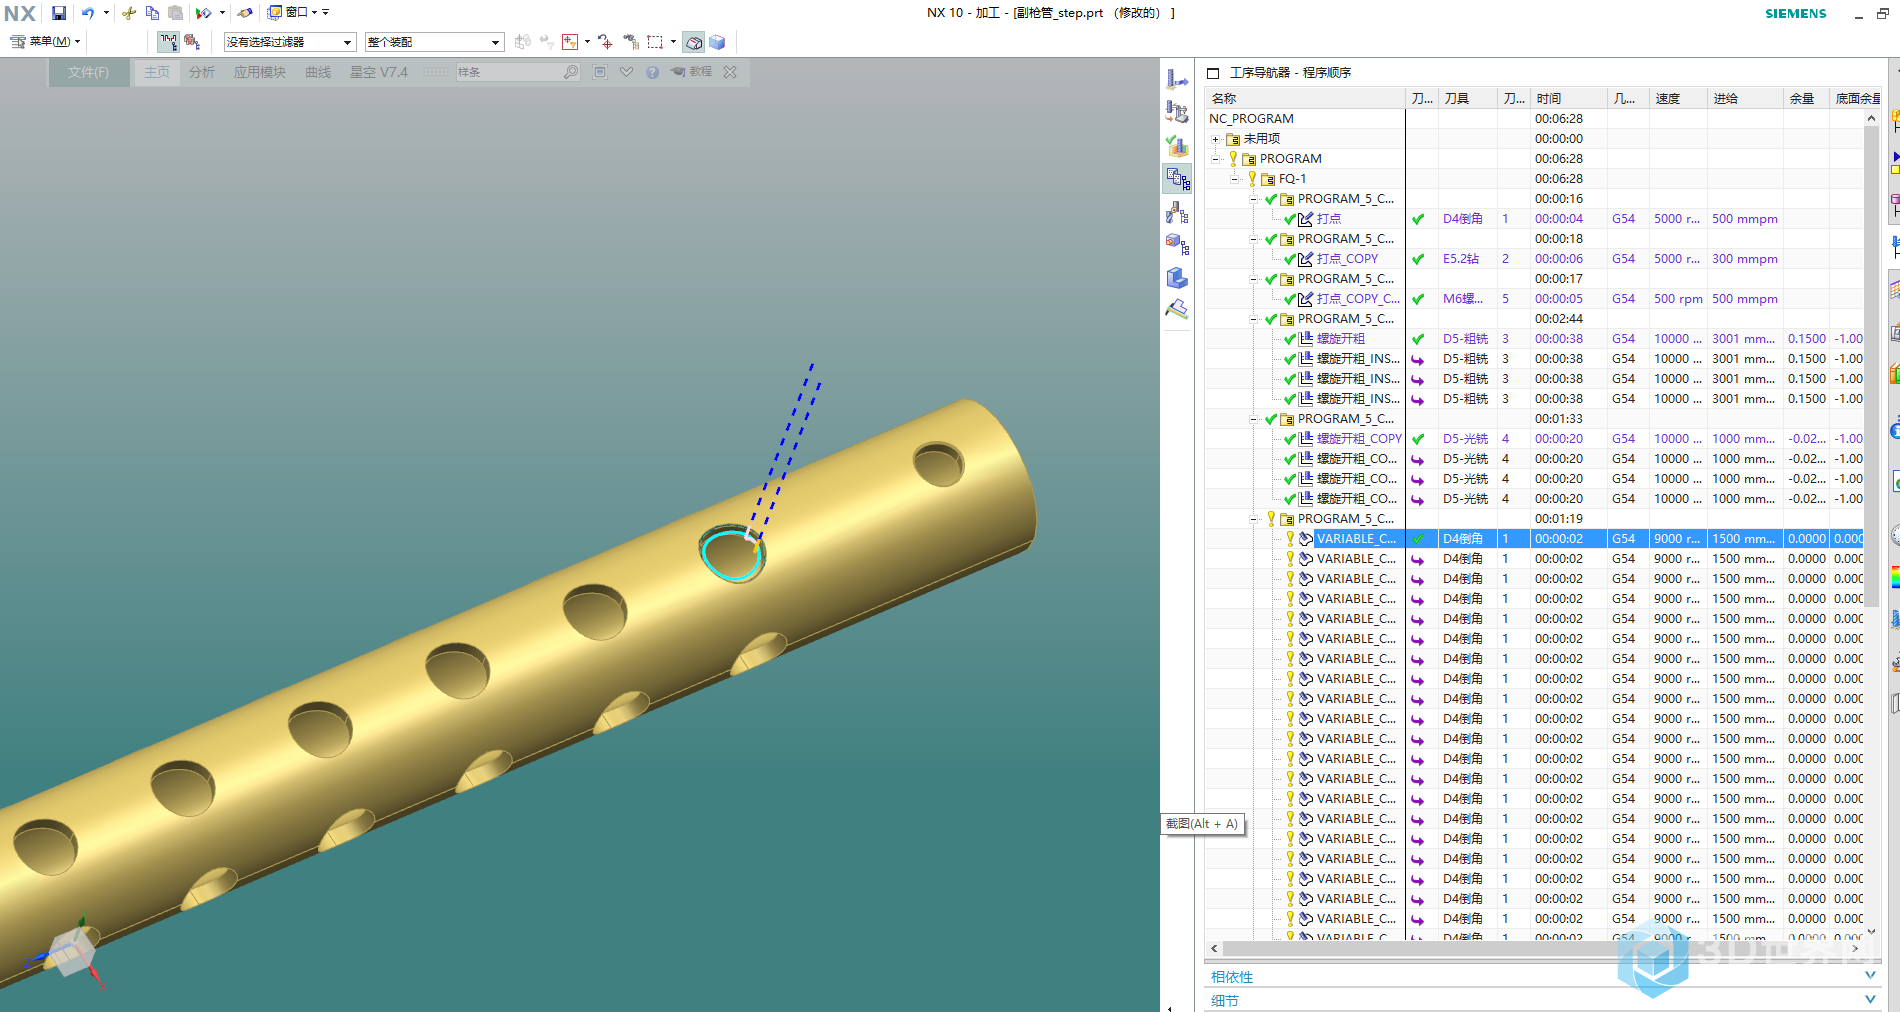The height and width of the screenshot is (1012, 1900).
Task: Toggle the checkbox beside 工序导航器 title
Action: [x=1213, y=73]
